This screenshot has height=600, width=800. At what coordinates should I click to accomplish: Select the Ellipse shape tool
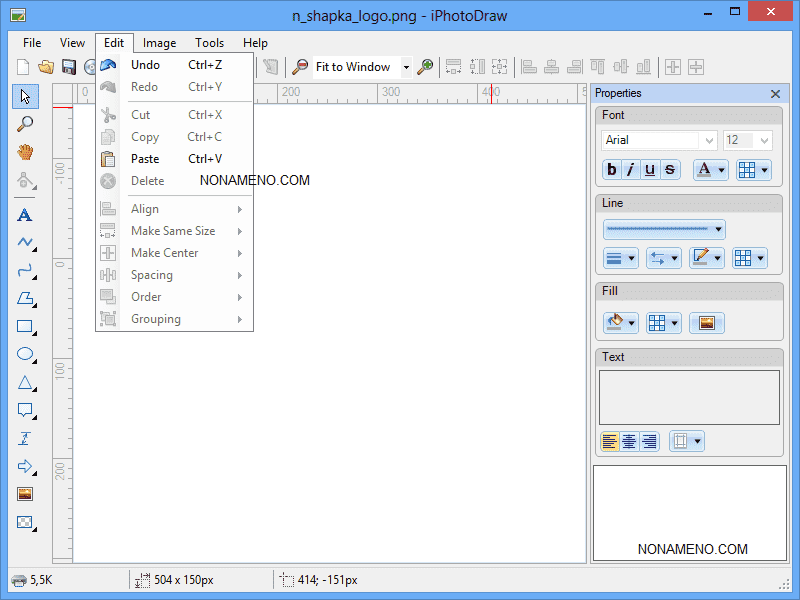(25, 354)
